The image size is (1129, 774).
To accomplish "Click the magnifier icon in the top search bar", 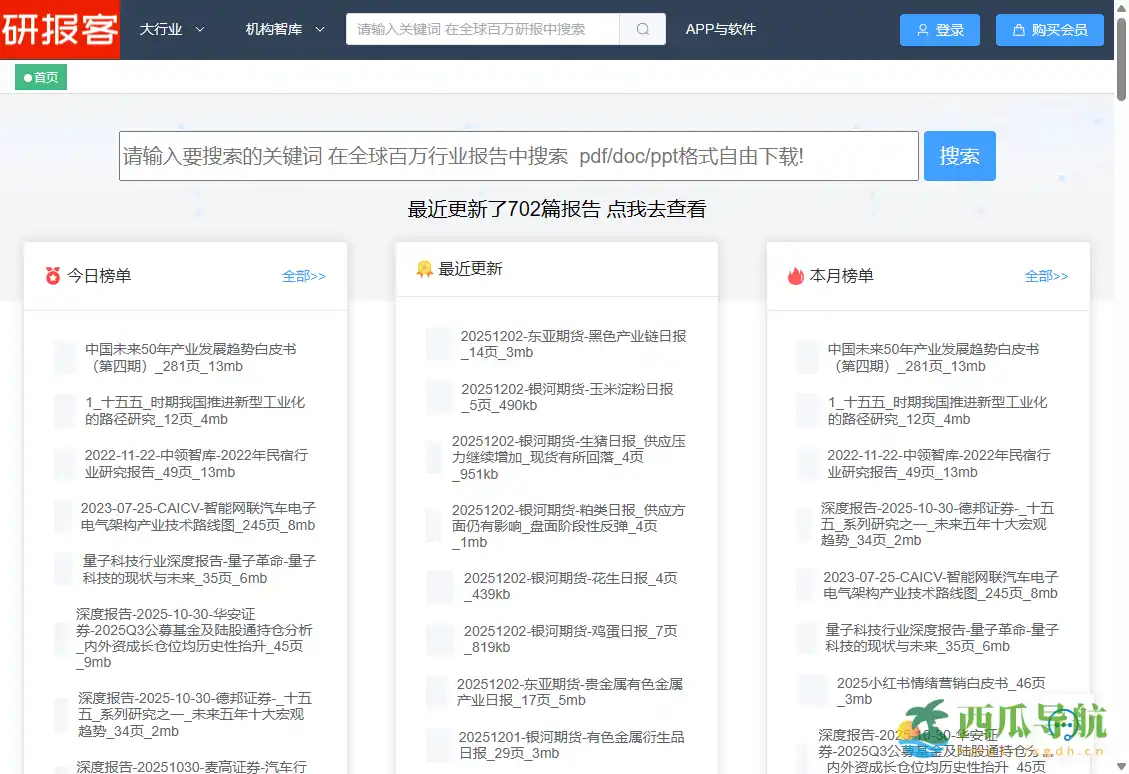I will [643, 30].
